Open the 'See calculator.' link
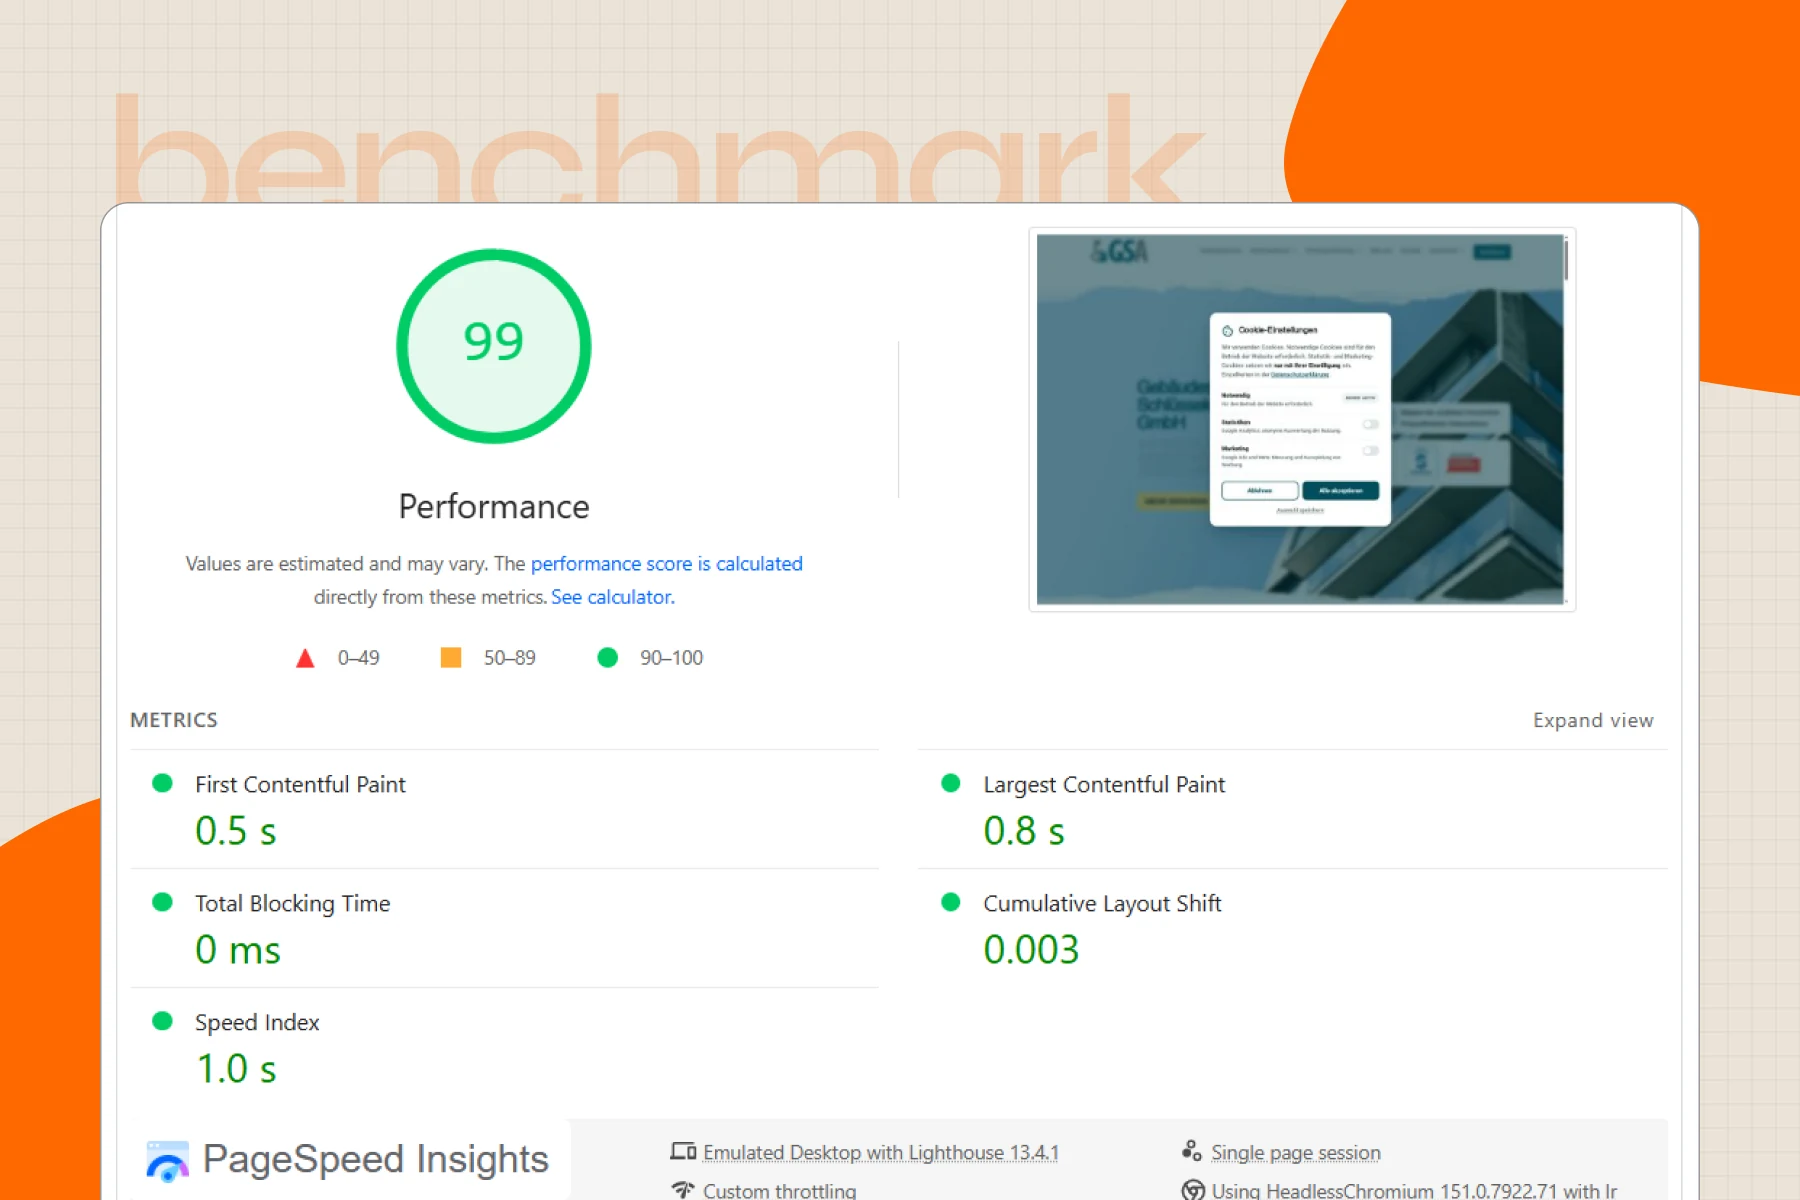This screenshot has width=1800, height=1200. 613,597
